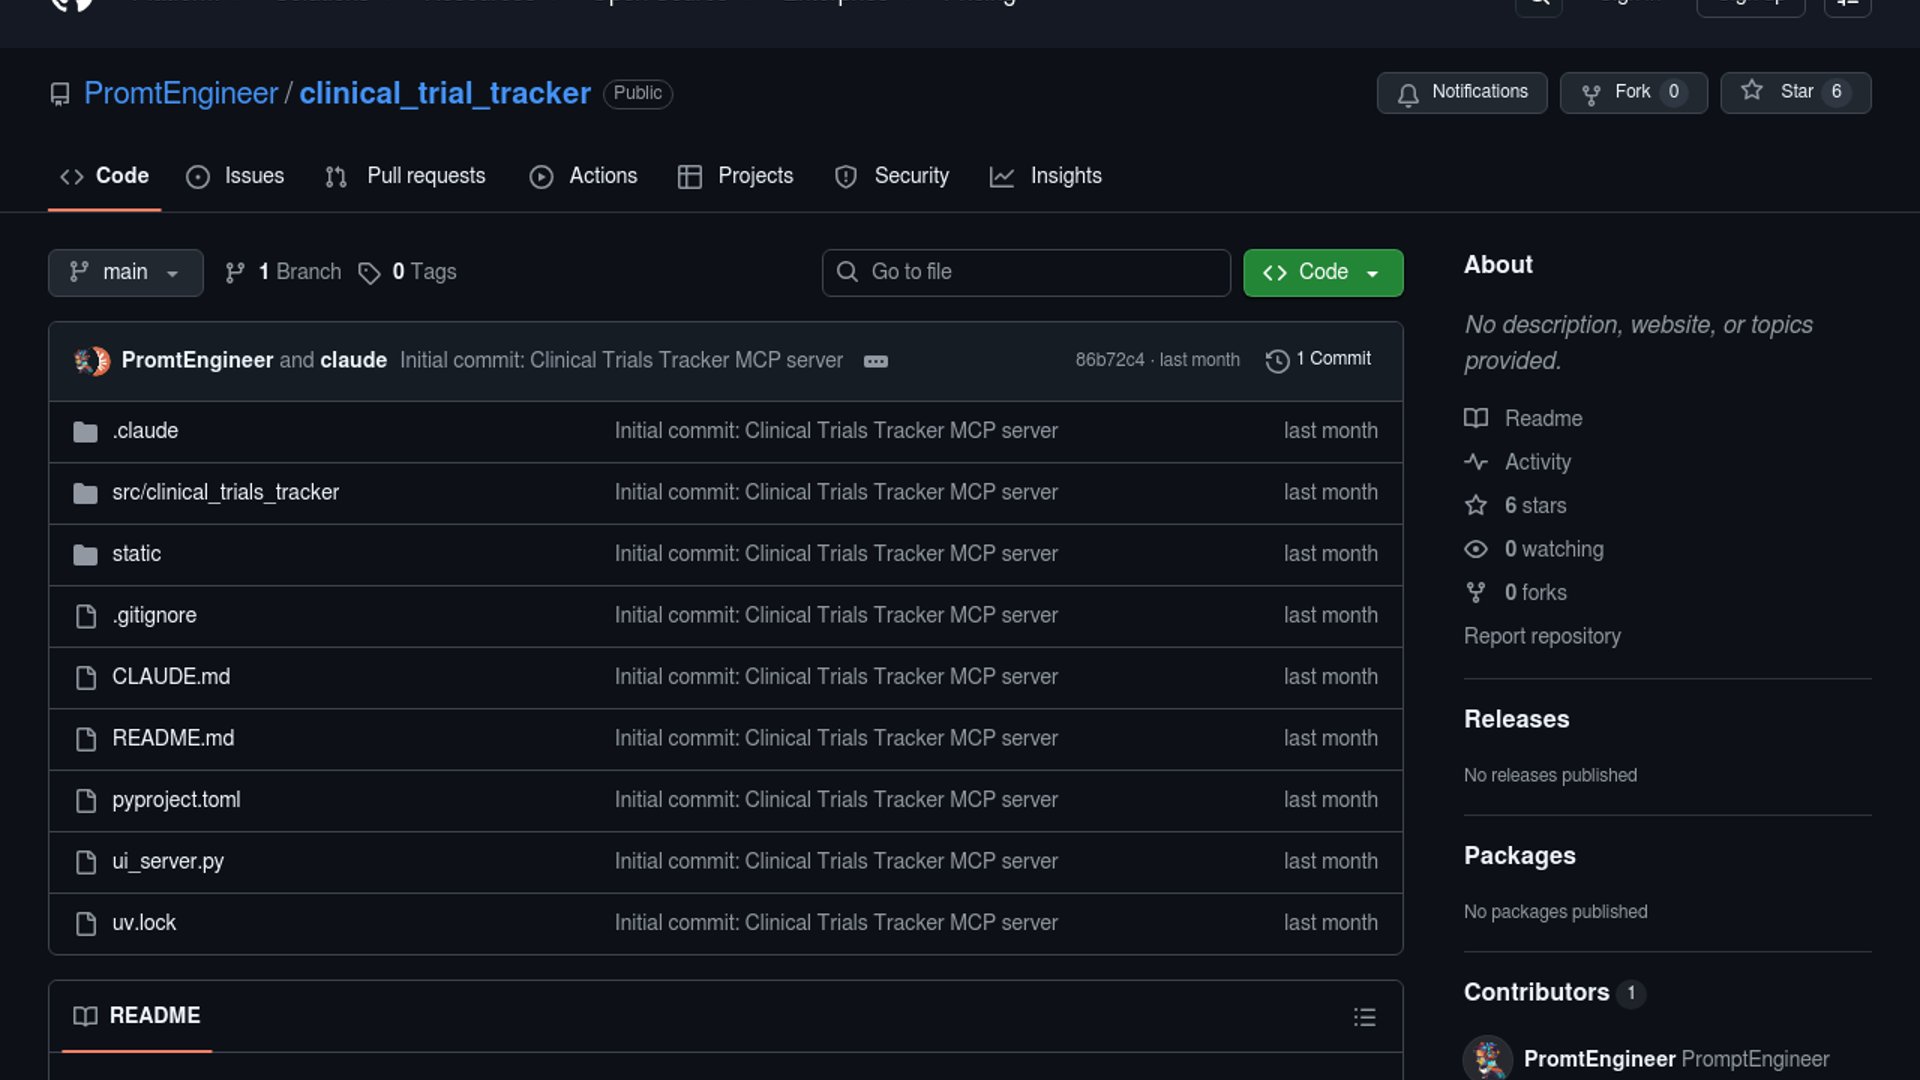1920x1080 pixels.
Task: Open the src/clinical_trials_tracker folder
Action: (x=225, y=492)
